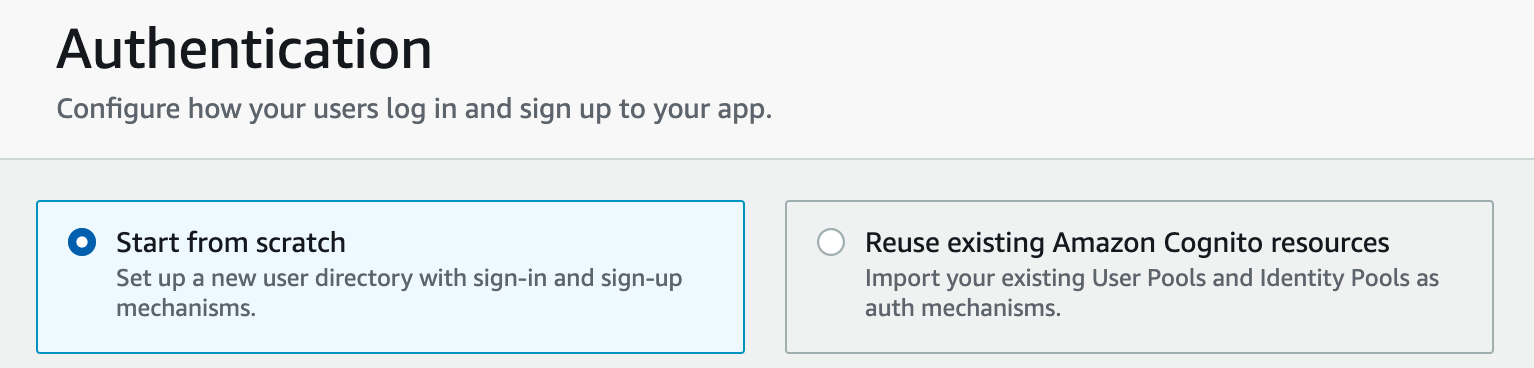Enable the unselected Cognito resources radio circle
1534x368 pixels.
[x=831, y=243]
